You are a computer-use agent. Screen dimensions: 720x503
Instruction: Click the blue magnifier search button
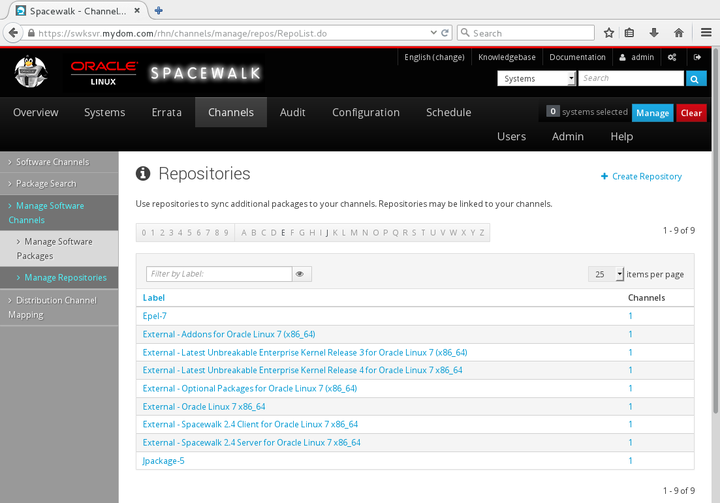tap(695, 79)
